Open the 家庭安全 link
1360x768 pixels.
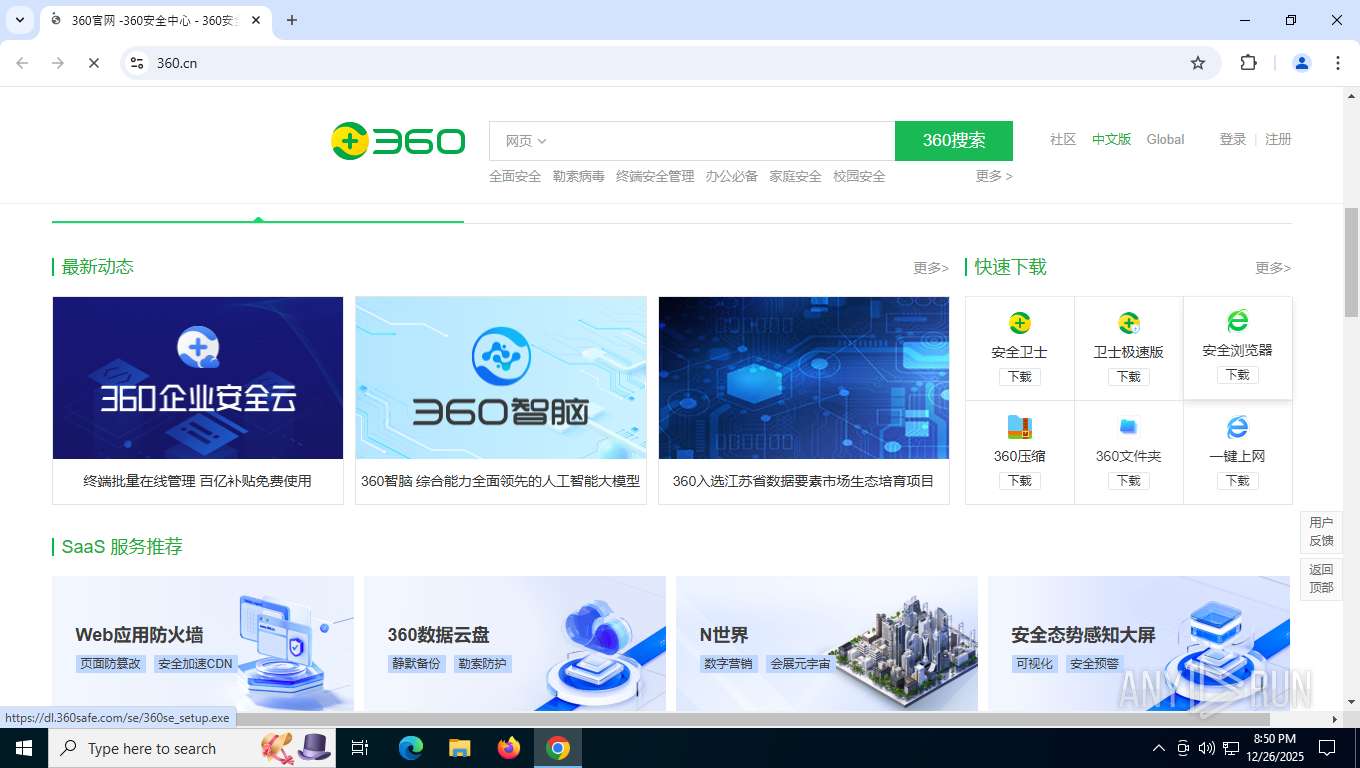[x=795, y=176]
